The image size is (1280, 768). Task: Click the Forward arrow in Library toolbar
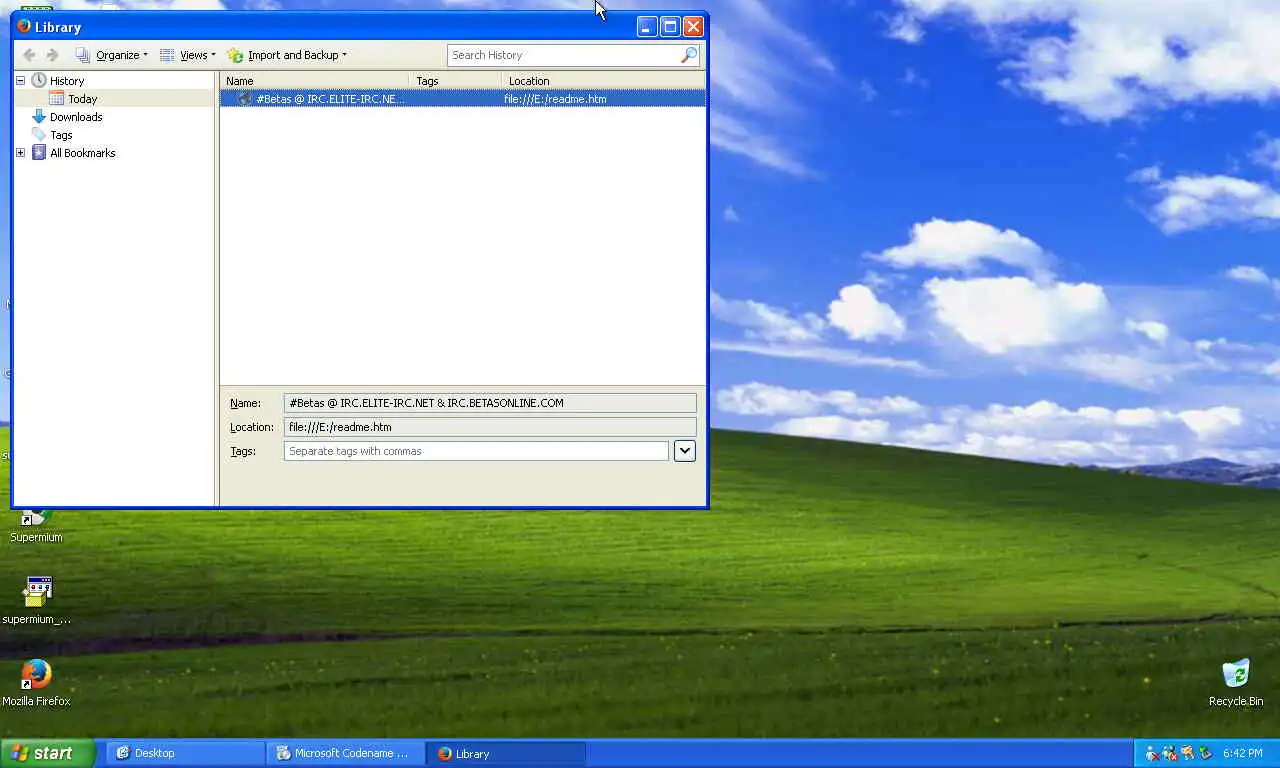coord(53,55)
